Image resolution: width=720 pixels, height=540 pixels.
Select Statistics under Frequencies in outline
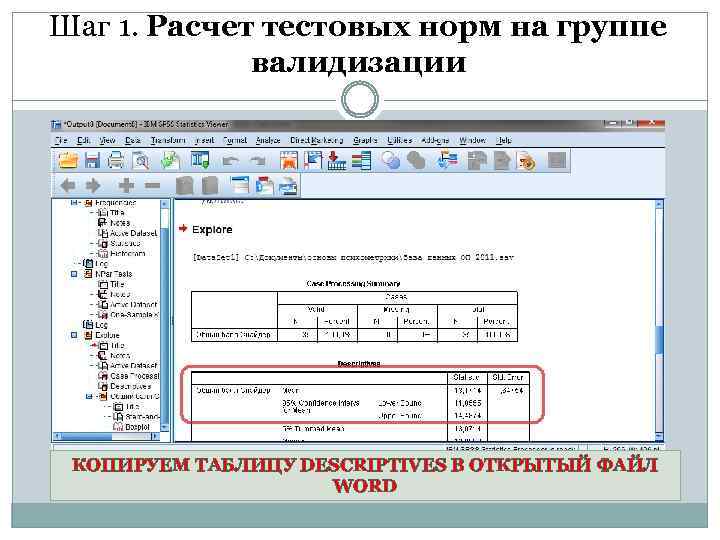(125, 243)
